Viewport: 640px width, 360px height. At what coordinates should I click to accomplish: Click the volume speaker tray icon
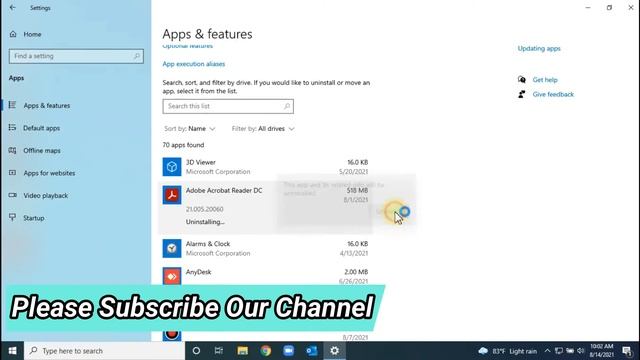[x=581, y=351]
